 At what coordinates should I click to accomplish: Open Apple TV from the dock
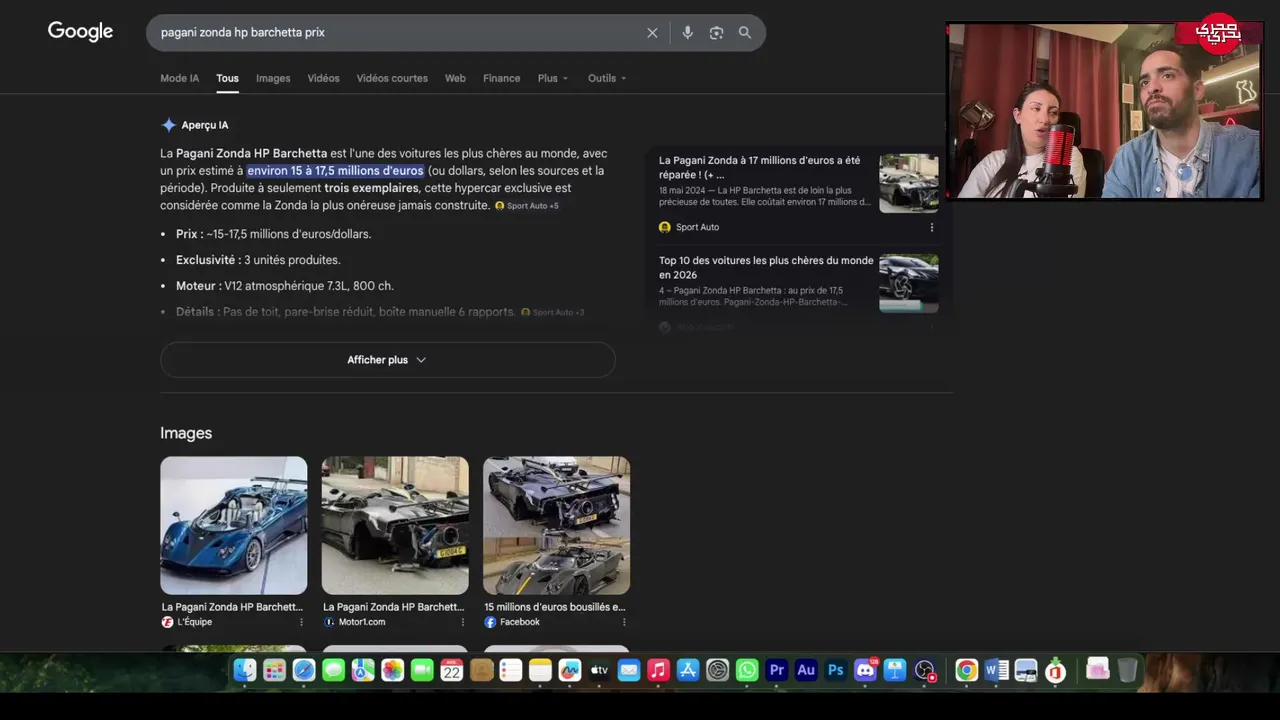tap(599, 671)
